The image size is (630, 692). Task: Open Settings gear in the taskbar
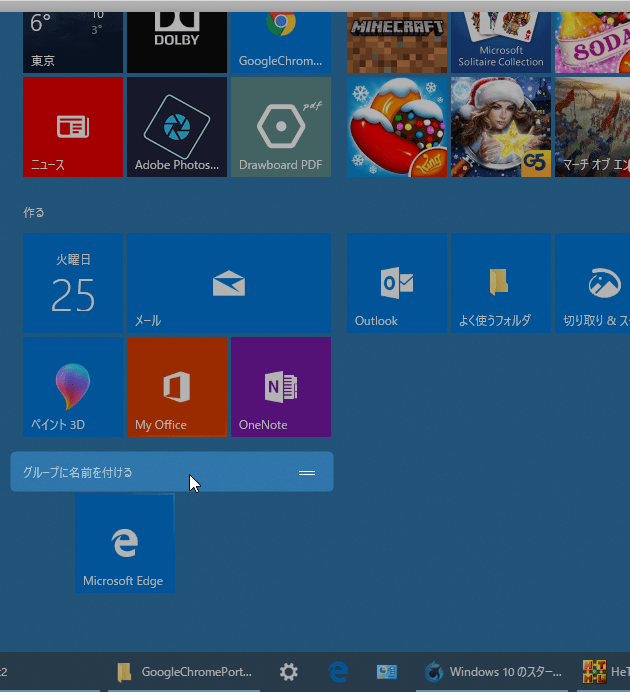pyautogui.click(x=289, y=672)
